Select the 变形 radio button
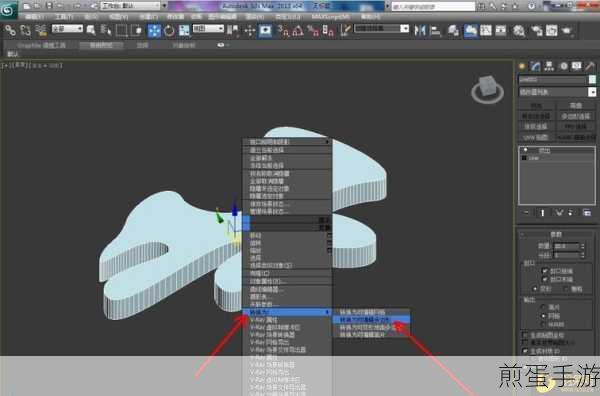The image size is (600, 396). pos(535,289)
